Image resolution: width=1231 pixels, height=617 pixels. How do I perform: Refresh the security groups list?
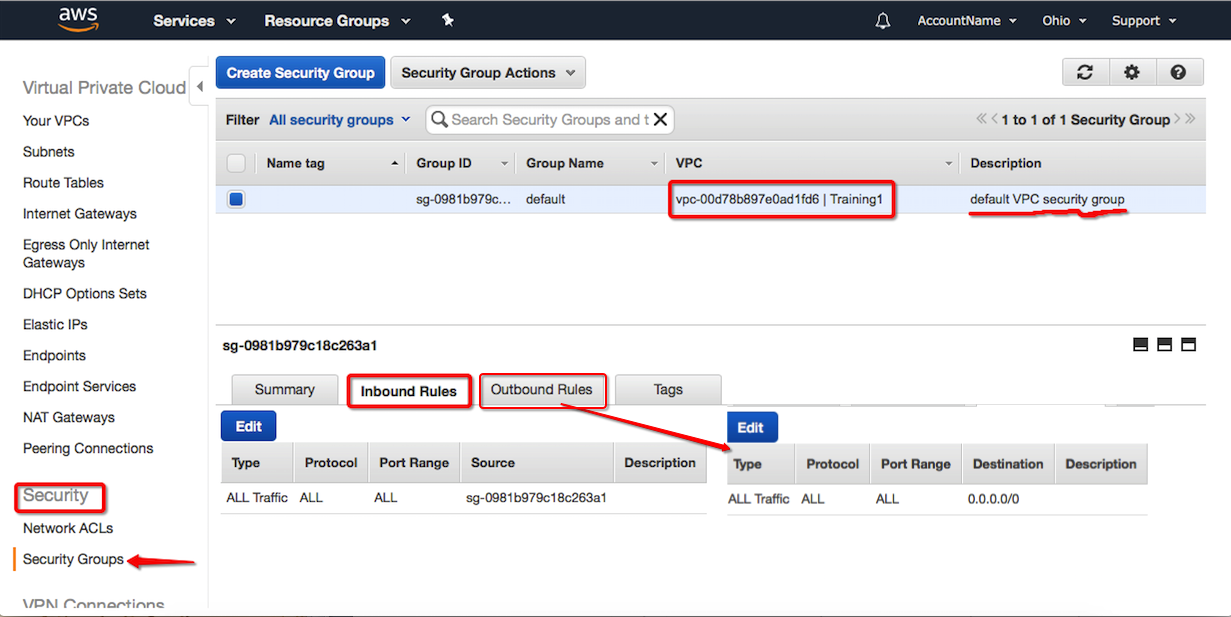1084,72
